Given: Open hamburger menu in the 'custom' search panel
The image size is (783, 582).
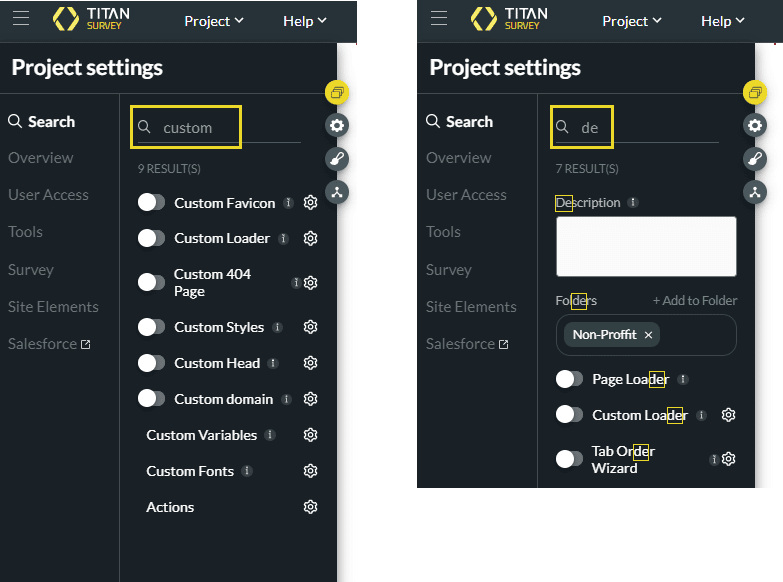Looking at the screenshot, I should [x=20, y=19].
